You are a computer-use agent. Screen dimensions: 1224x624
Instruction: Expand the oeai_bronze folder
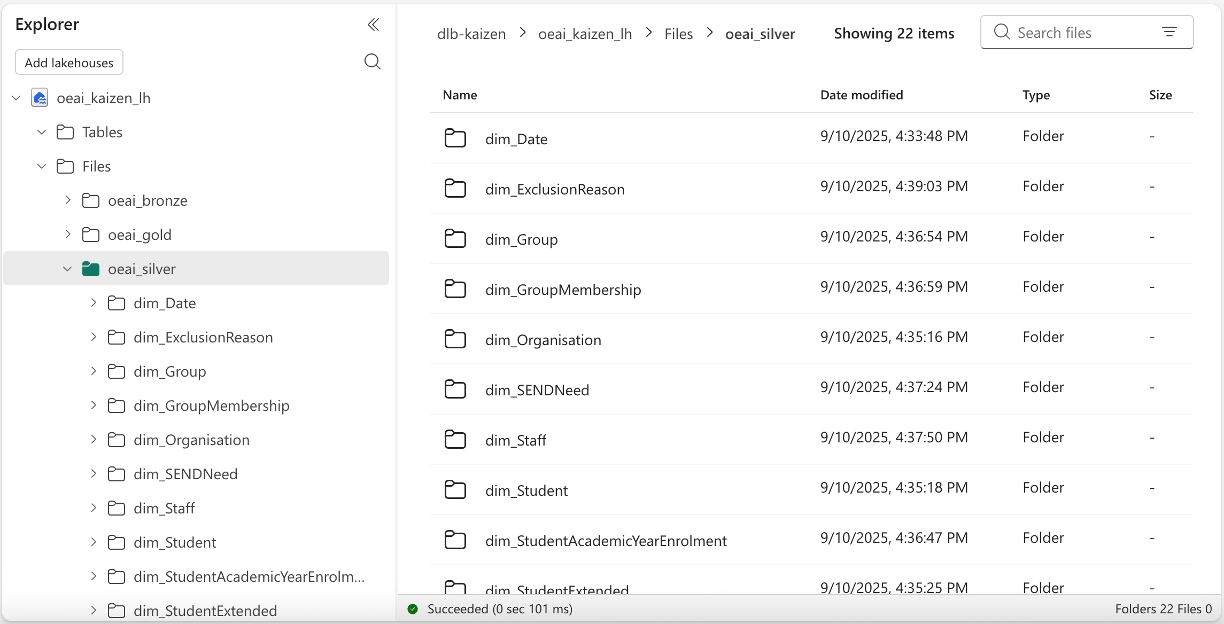(66, 200)
